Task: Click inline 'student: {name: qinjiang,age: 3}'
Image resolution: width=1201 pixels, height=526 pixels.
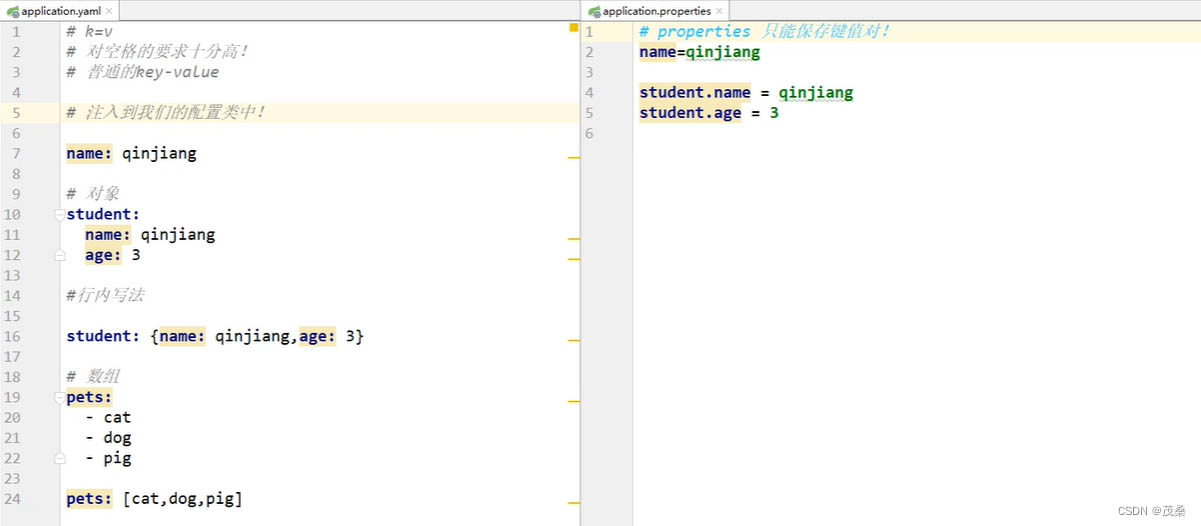Action: [x=215, y=336]
